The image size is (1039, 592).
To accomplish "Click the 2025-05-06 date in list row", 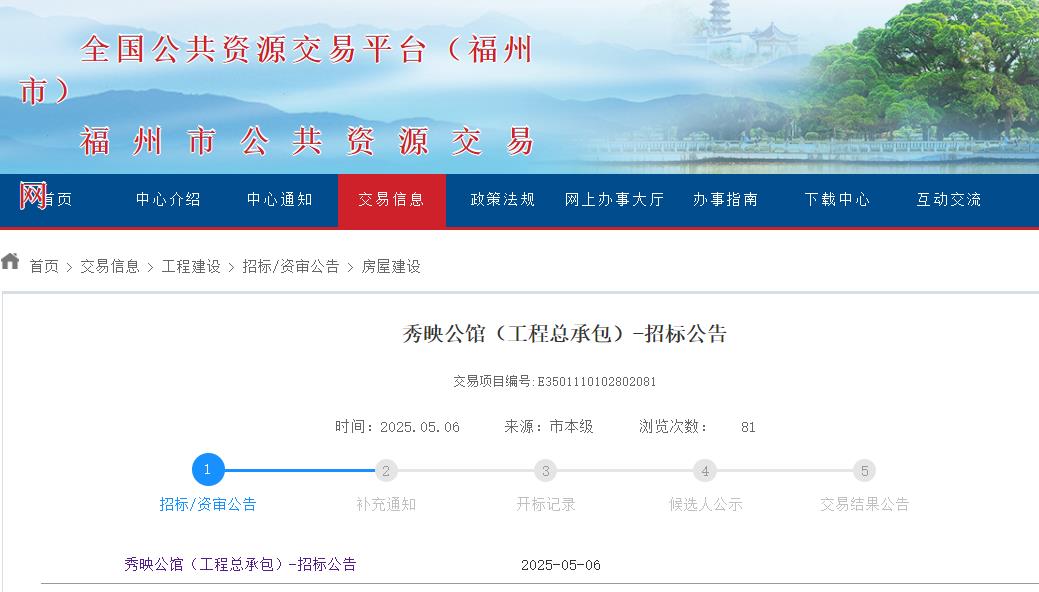I will click(561, 565).
